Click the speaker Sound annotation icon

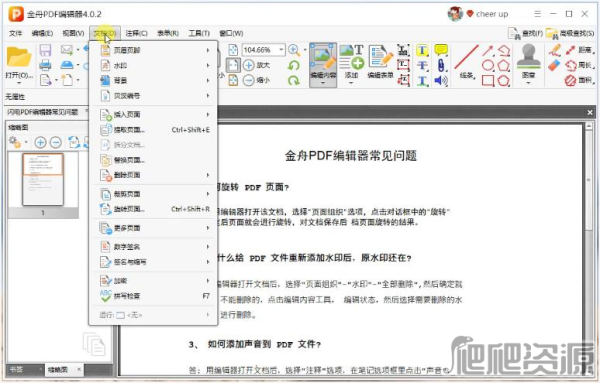pyautogui.click(x=441, y=80)
